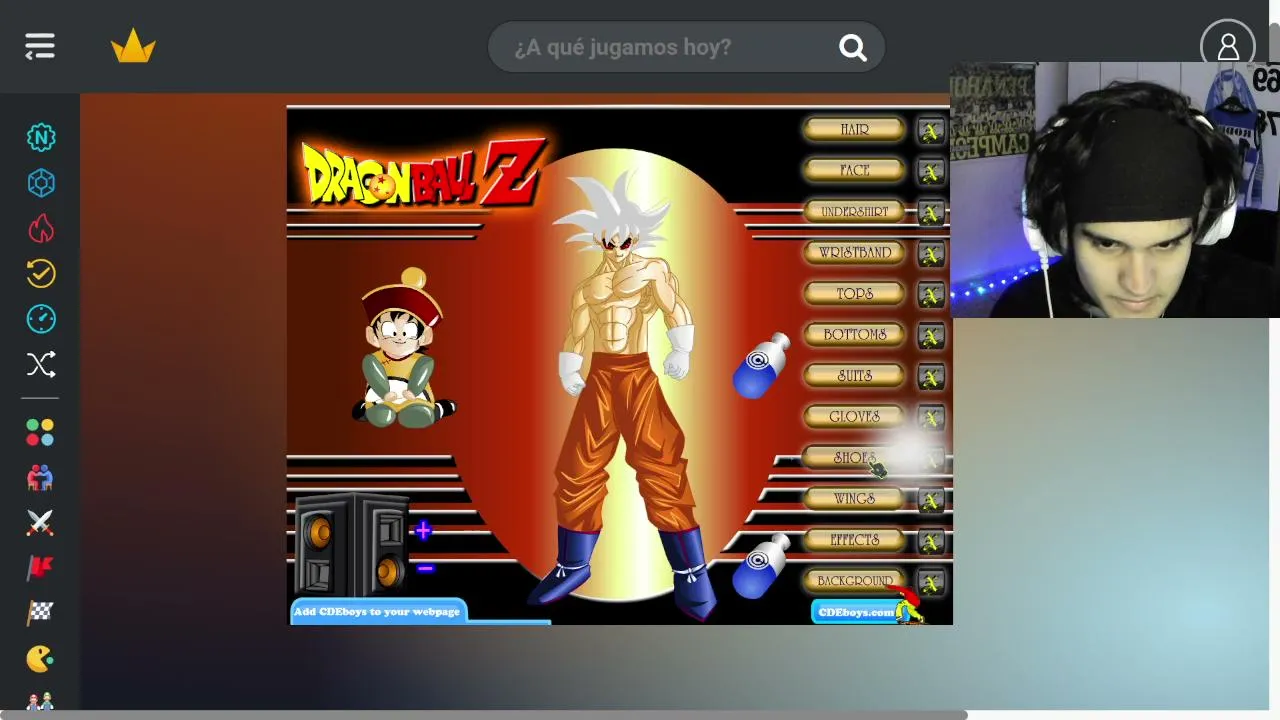Viewport: 1280px width, 720px height.
Task: Click the yellow checkmark clock sidebar icon
Action: [x=41, y=274]
